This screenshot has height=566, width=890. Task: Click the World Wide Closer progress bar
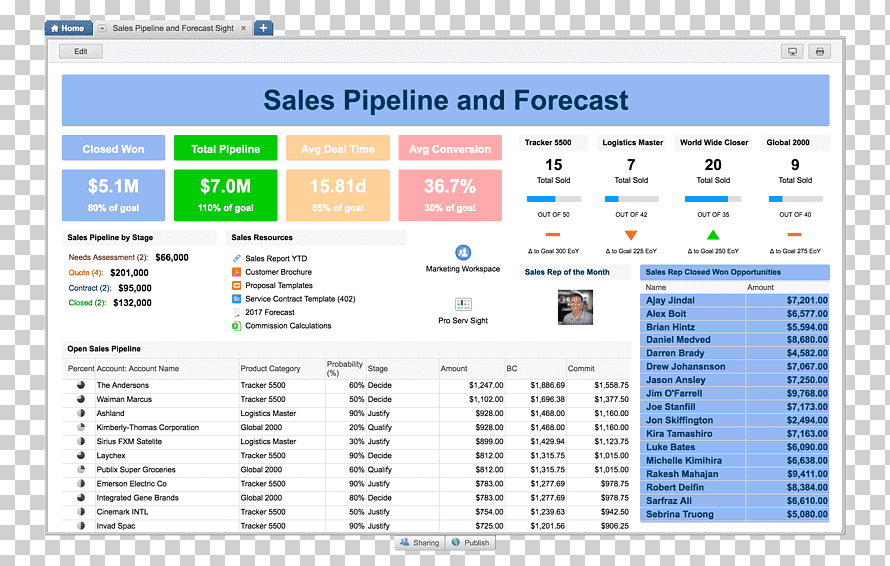713,199
